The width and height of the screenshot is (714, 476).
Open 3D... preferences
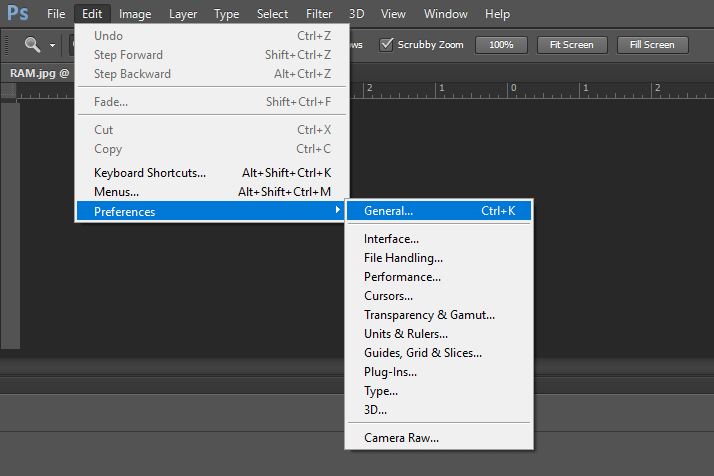tap(439, 410)
